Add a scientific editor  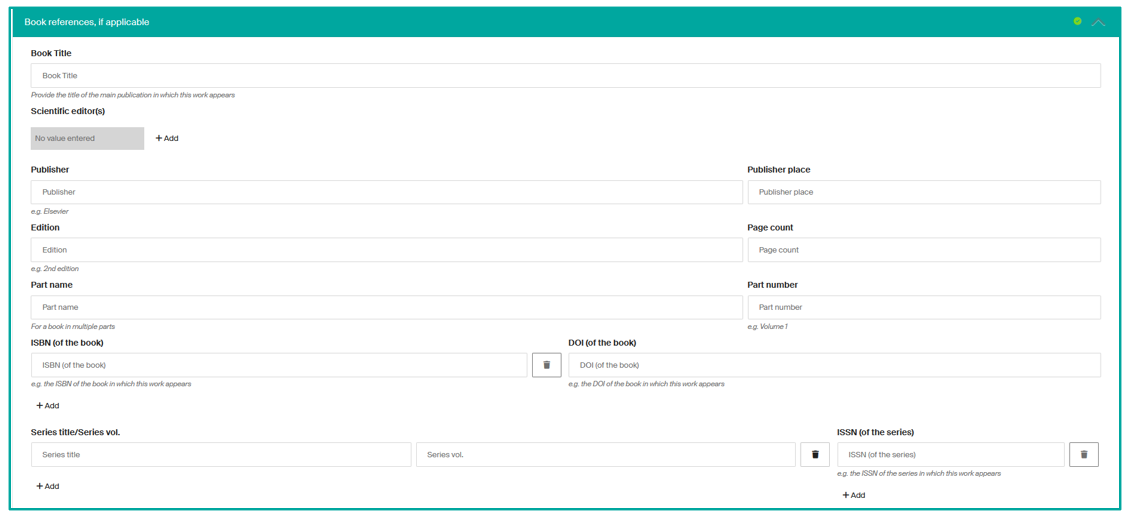click(x=167, y=138)
